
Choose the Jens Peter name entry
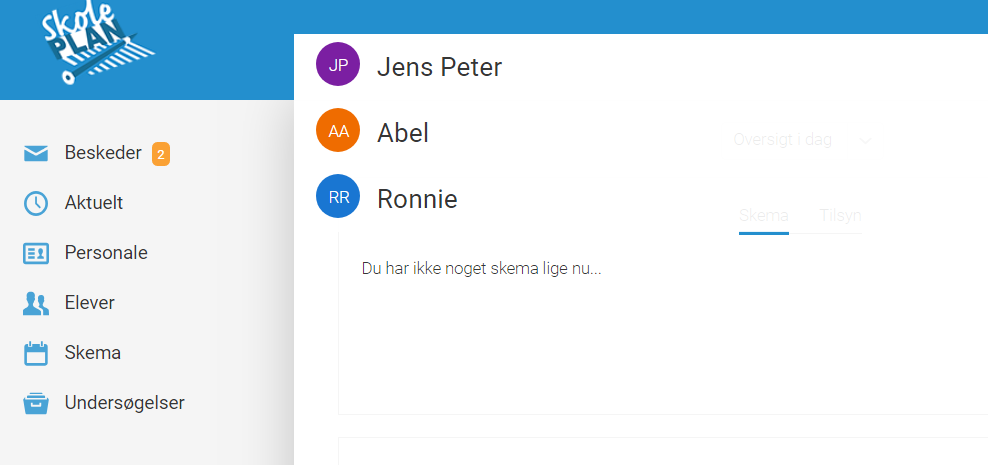[x=439, y=67]
